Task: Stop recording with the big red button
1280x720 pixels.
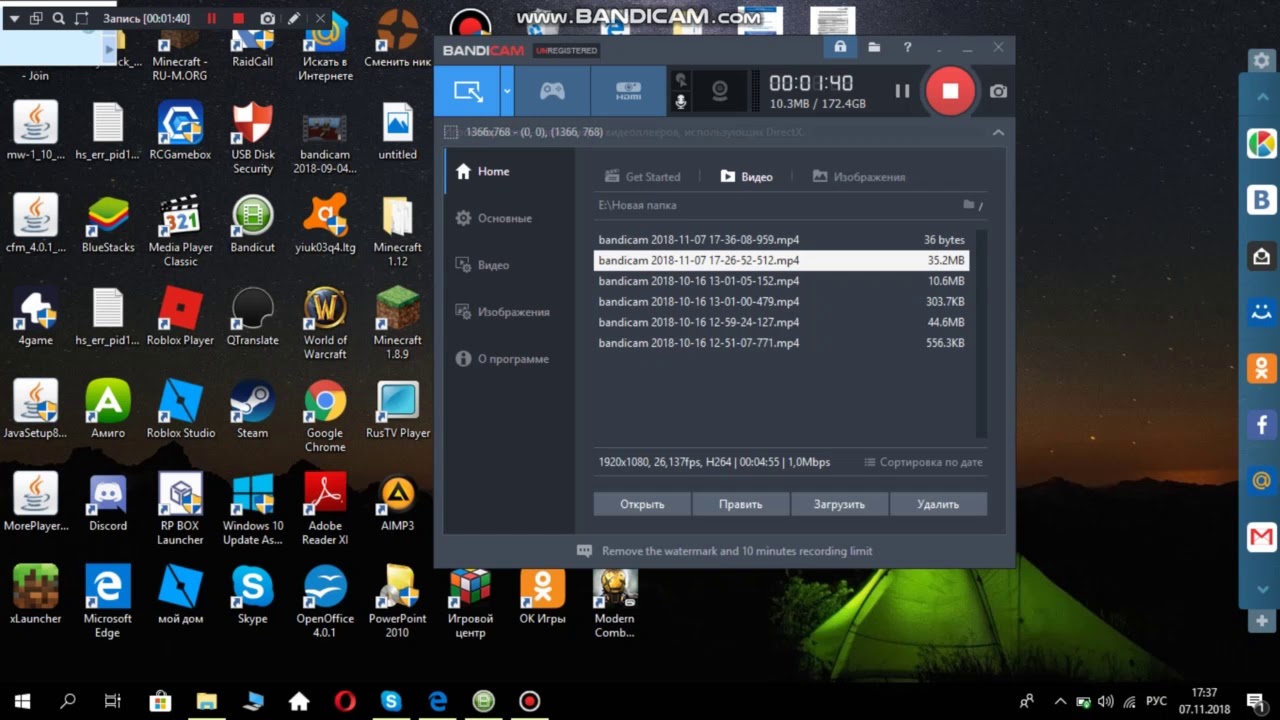Action: pos(950,91)
